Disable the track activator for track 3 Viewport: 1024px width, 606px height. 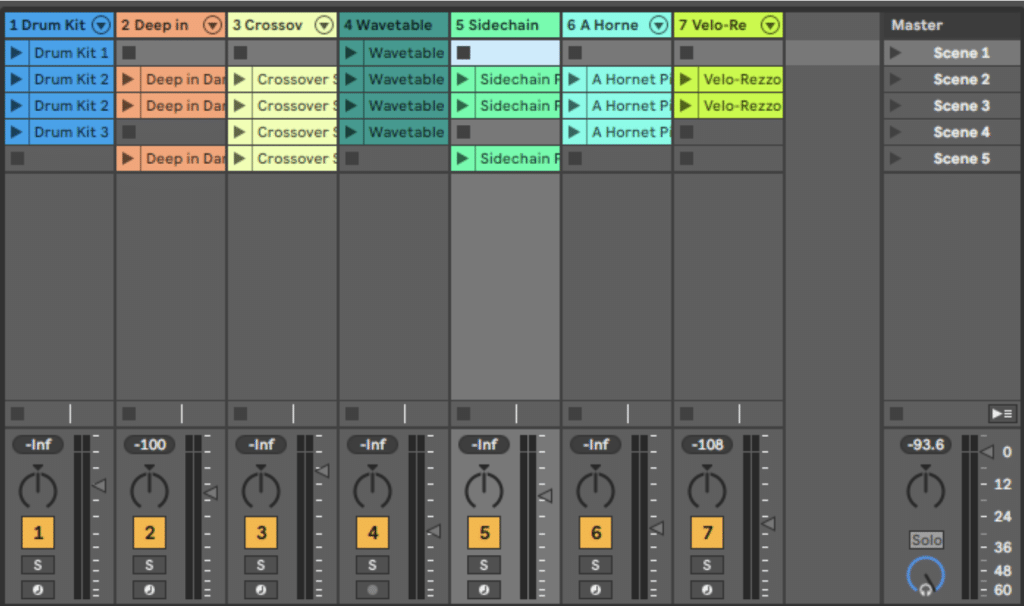pos(261,532)
